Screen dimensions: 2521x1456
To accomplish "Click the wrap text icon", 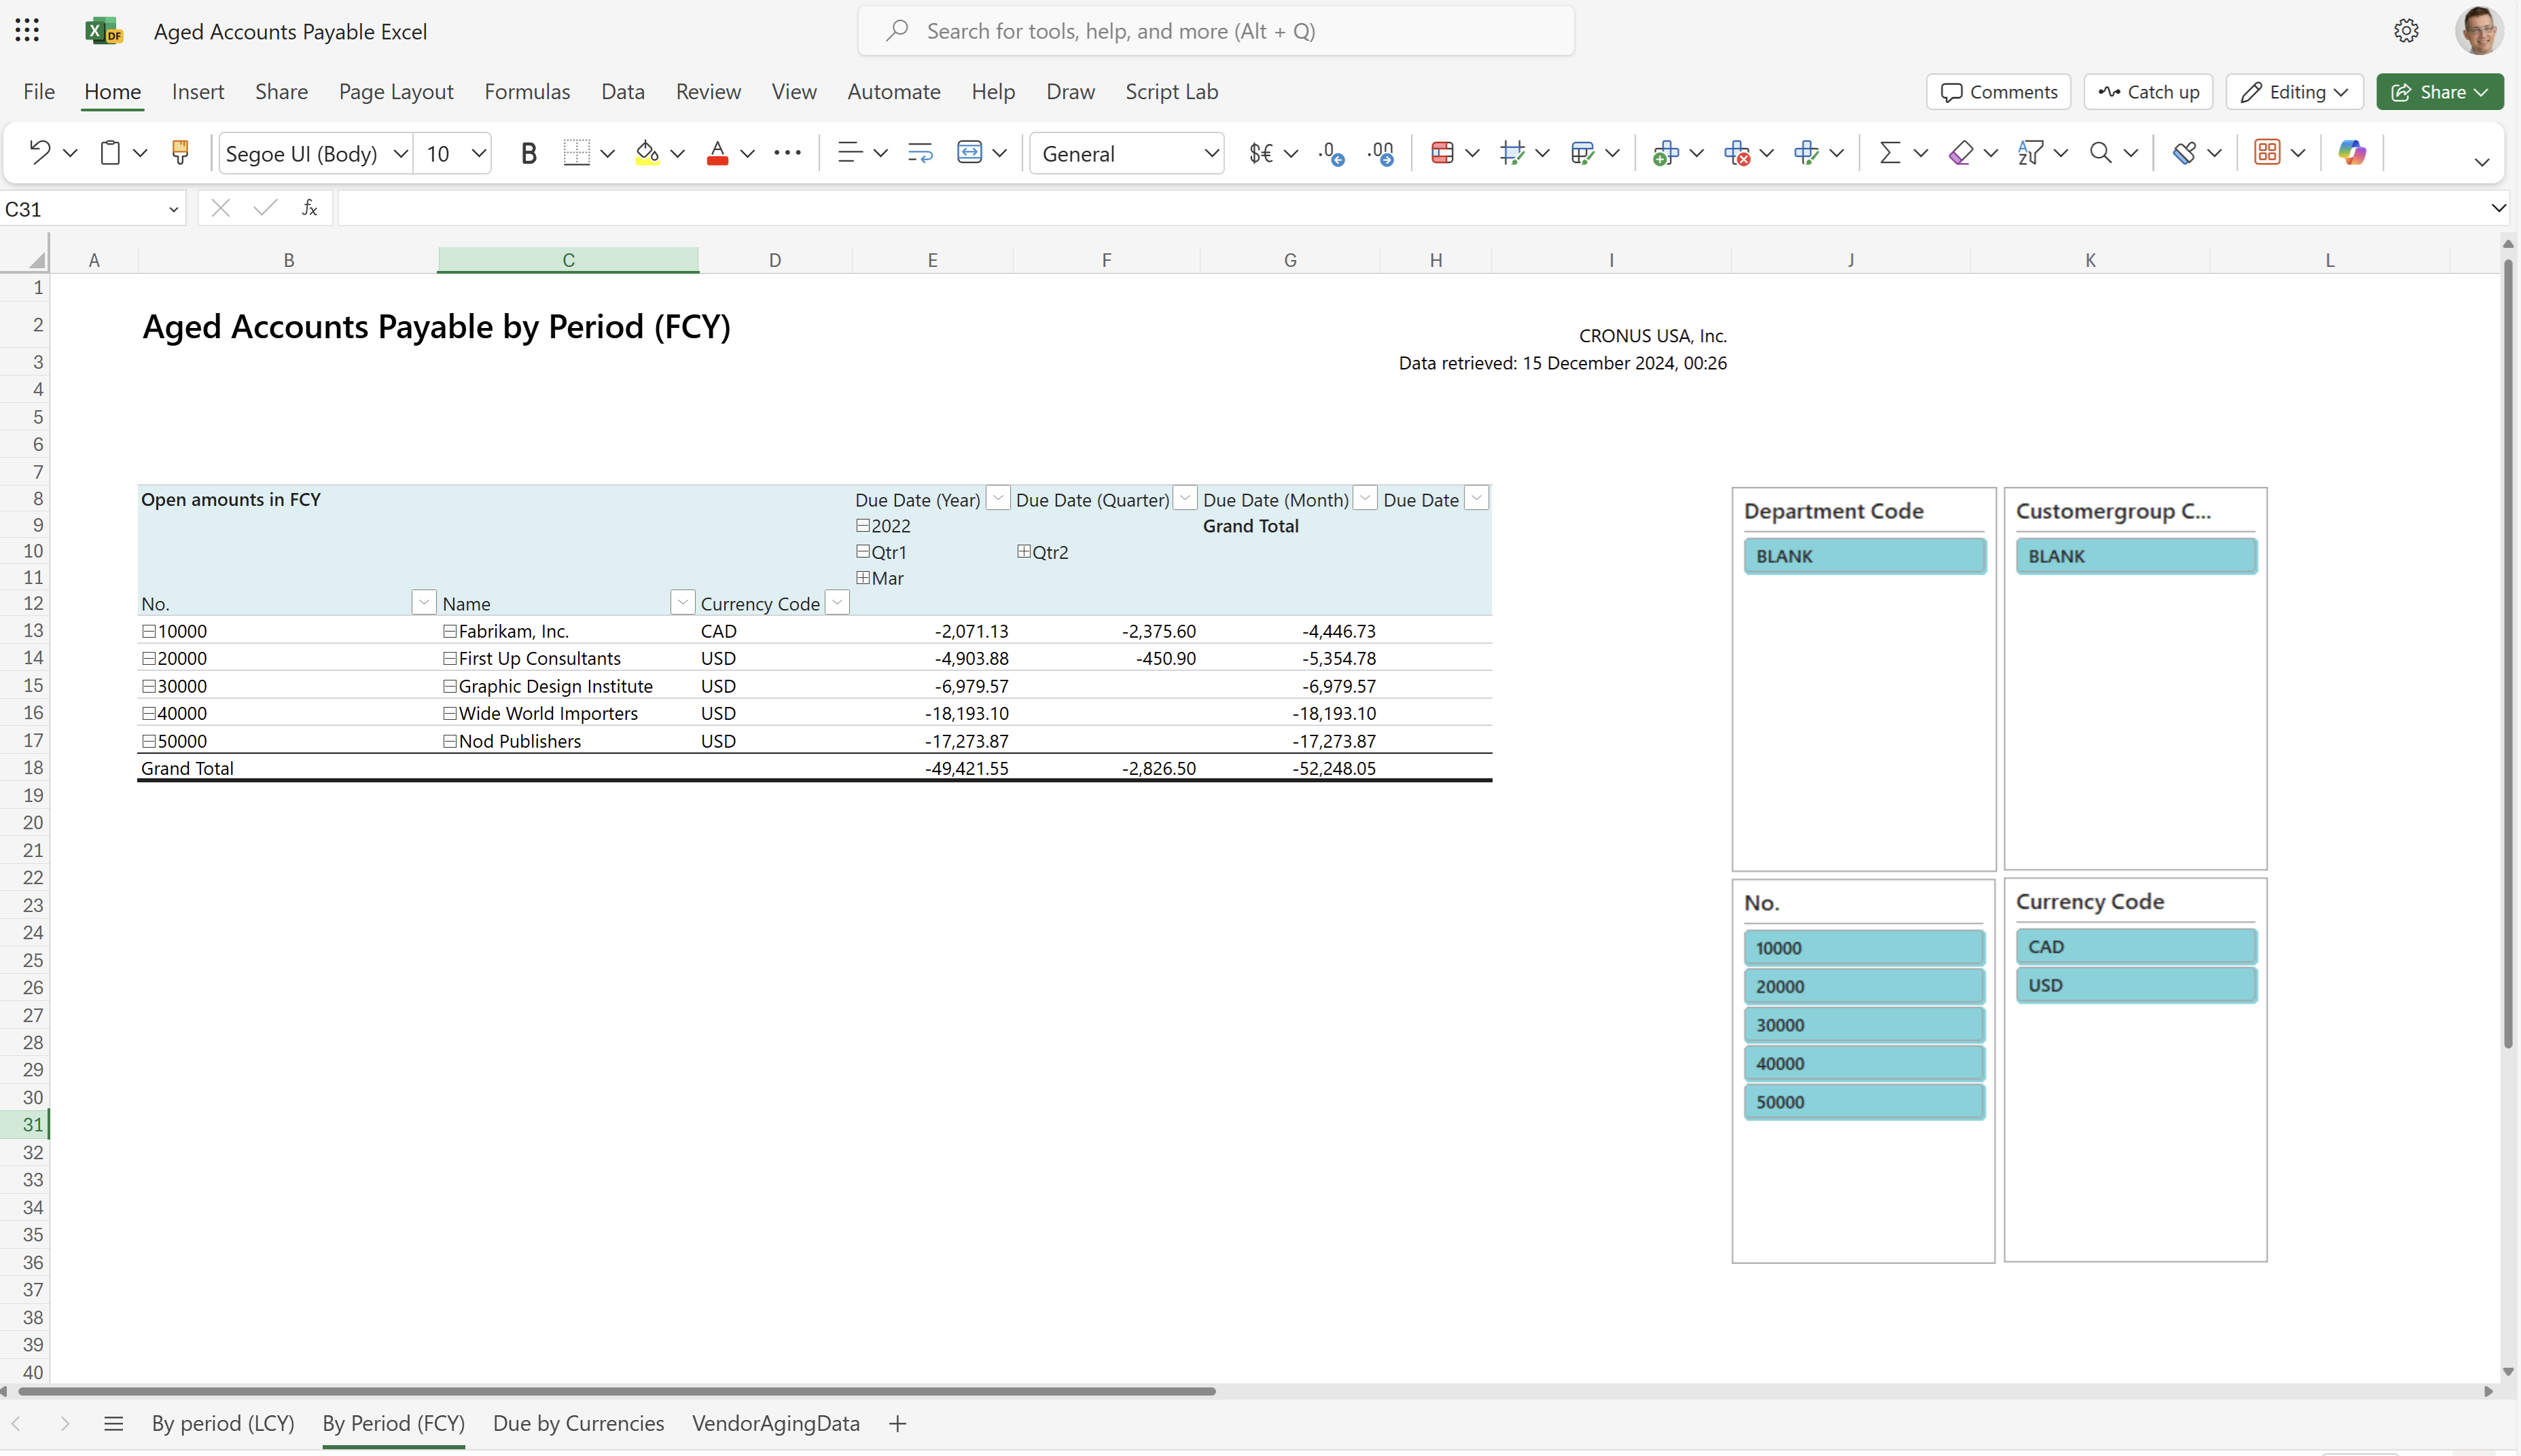I will click(919, 154).
